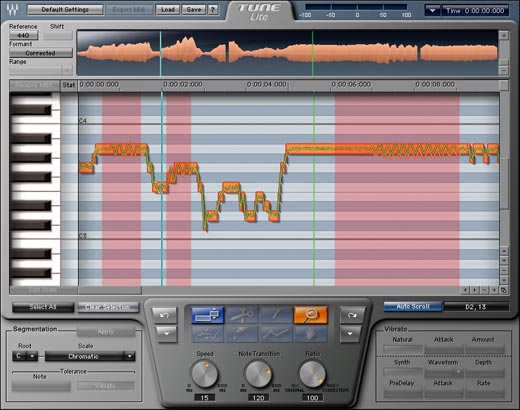Click the Undo arrow button
Viewport: 520px width, 410px height.
[x=164, y=315]
